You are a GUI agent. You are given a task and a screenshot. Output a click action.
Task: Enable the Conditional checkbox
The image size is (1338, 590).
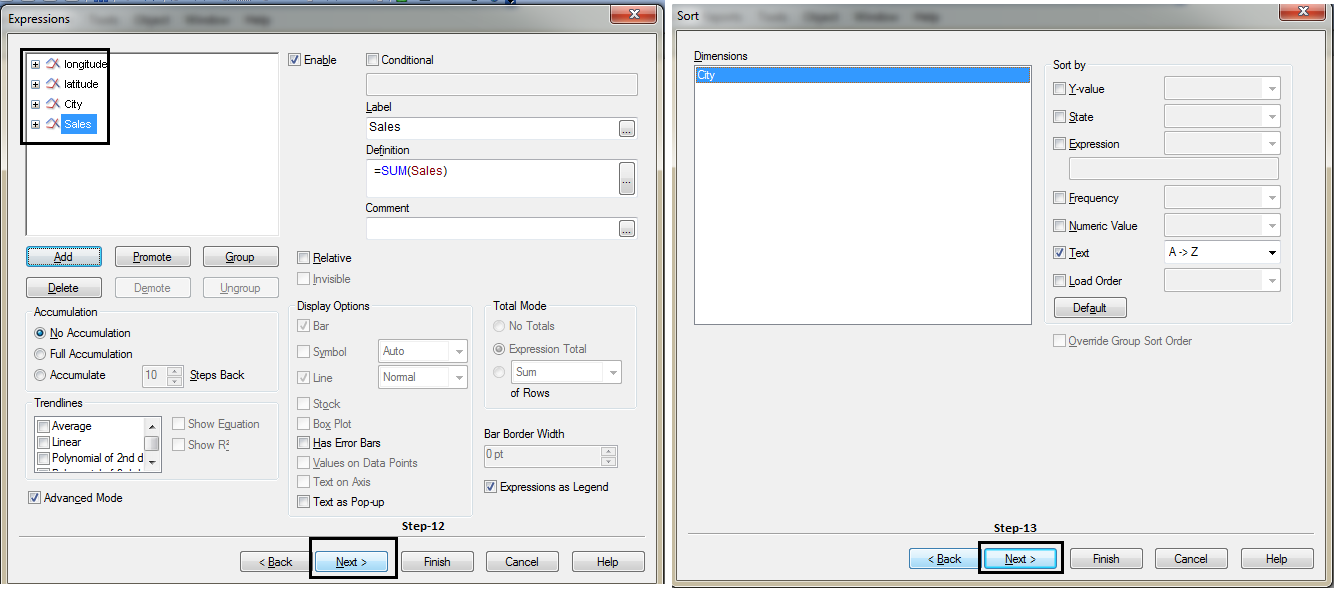coord(373,60)
